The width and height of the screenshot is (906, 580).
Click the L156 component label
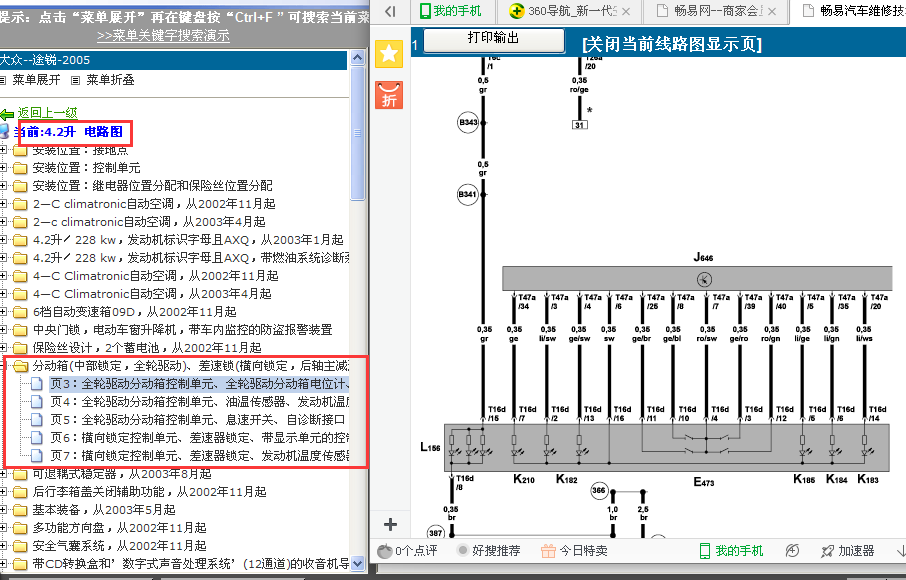click(x=430, y=447)
